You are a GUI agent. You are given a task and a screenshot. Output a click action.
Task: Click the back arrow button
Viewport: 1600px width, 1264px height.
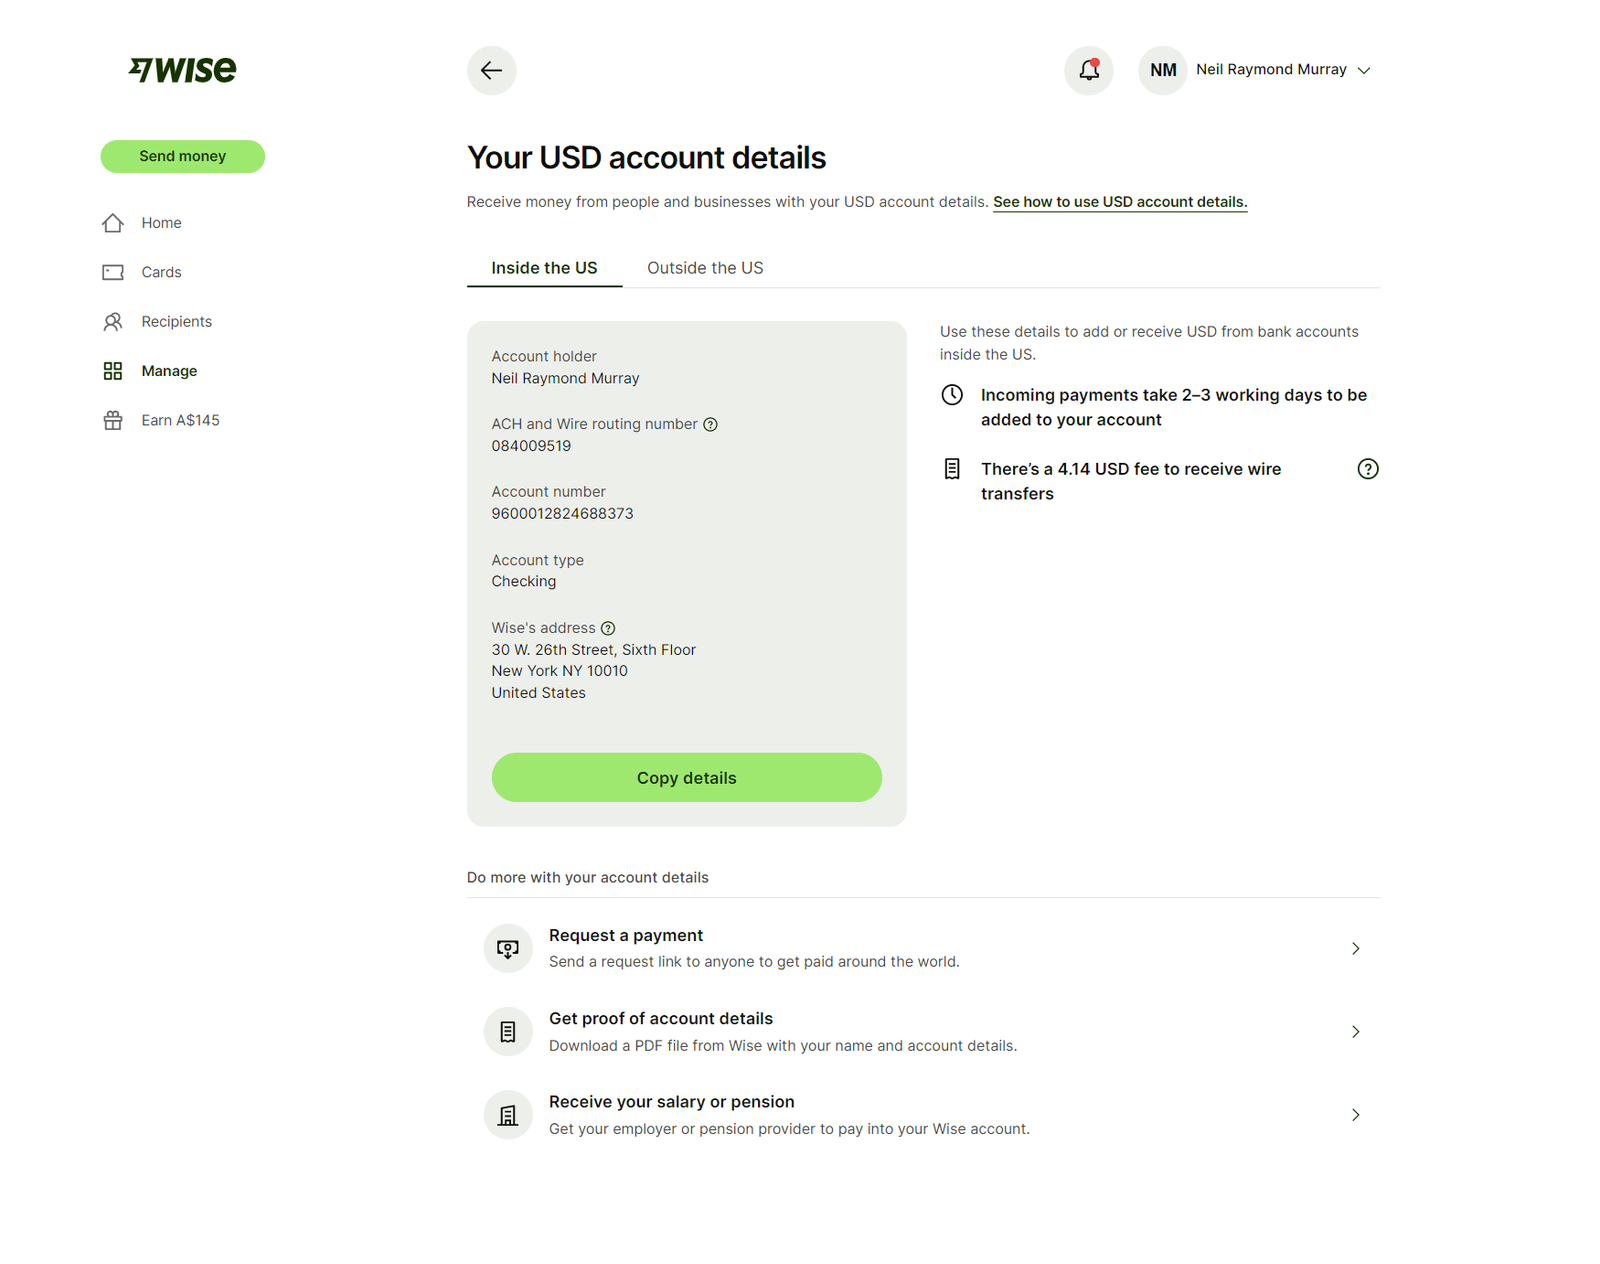point(491,70)
